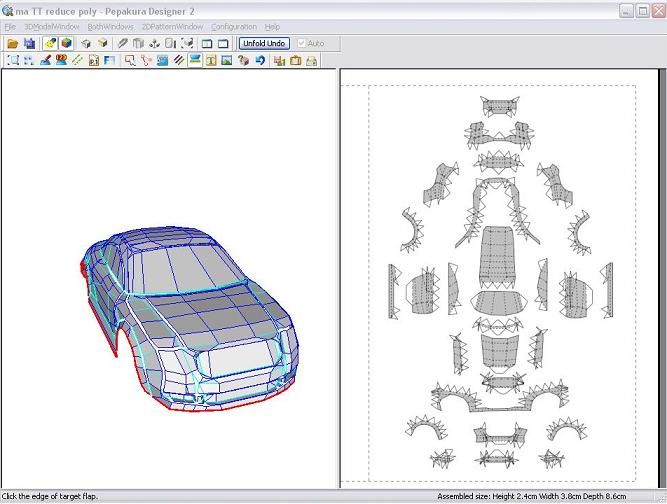
Task: Click the select-rectangle tool icon
Action: point(12,60)
